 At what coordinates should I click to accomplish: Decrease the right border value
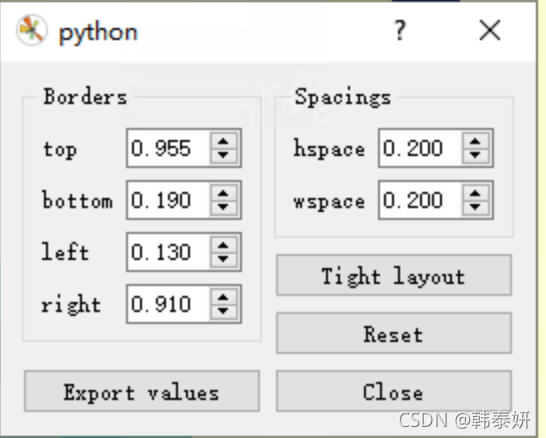click(x=223, y=311)
